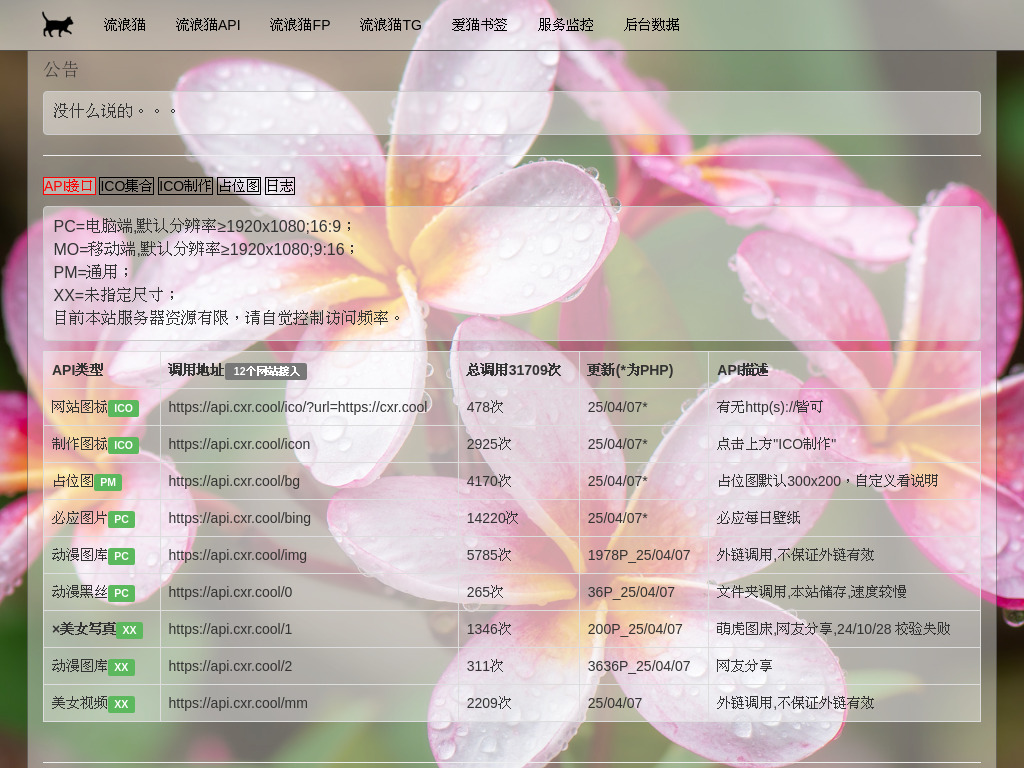Image resolution: width=1024 pixels, height=768 pixels.
Task: Select the API接口 tab
Action: pos(69,186)
